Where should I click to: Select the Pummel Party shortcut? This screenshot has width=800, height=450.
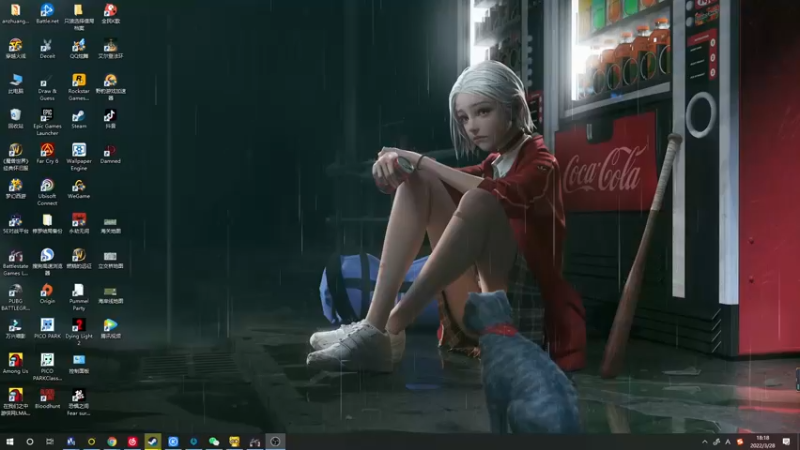(x=79, y=297)
